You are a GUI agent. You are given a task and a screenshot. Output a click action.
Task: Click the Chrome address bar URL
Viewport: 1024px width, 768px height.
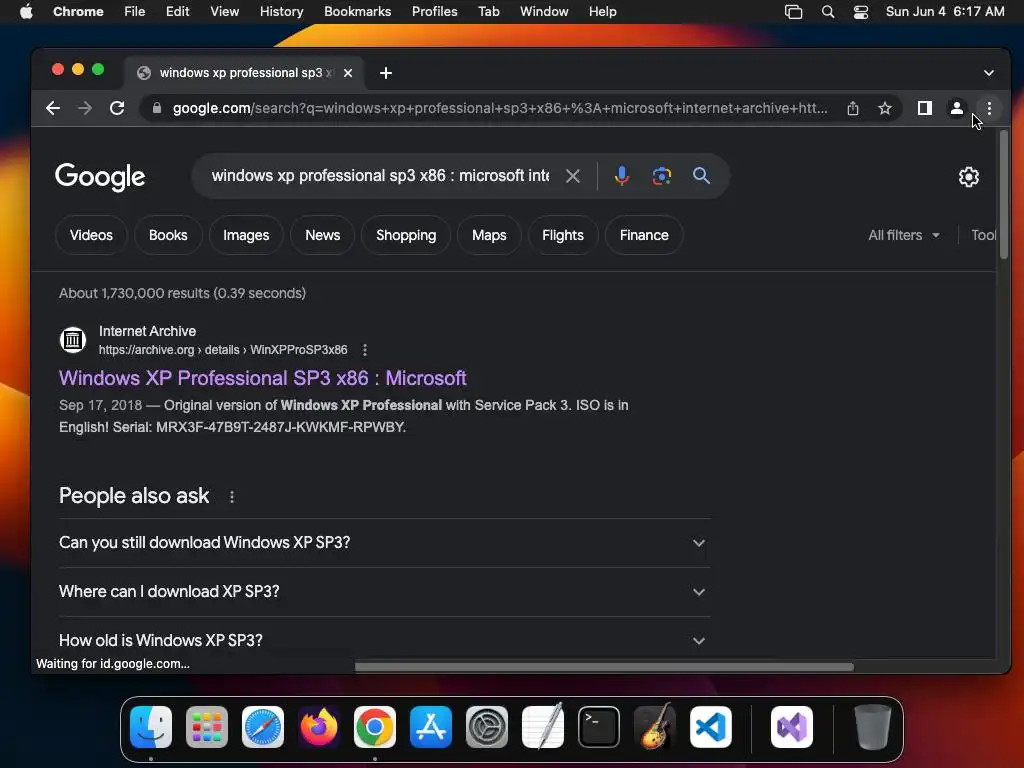click(500, 108)
